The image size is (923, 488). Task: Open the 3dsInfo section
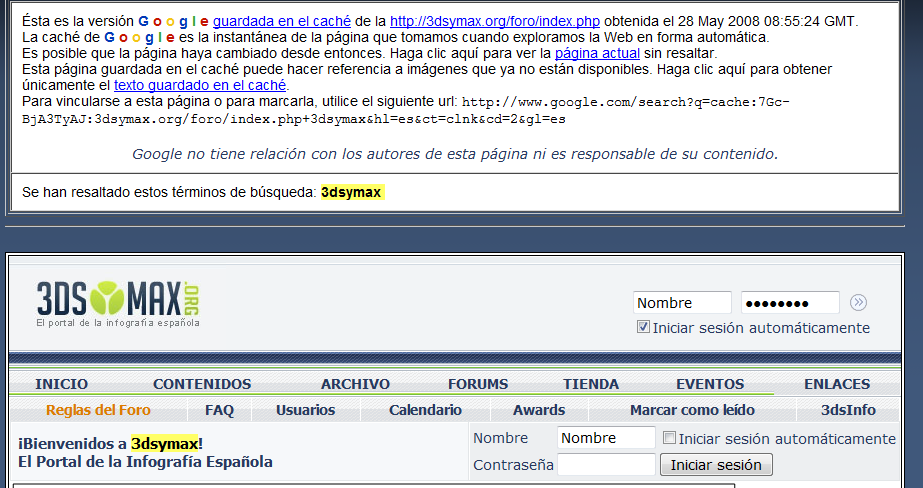(848, 410)
